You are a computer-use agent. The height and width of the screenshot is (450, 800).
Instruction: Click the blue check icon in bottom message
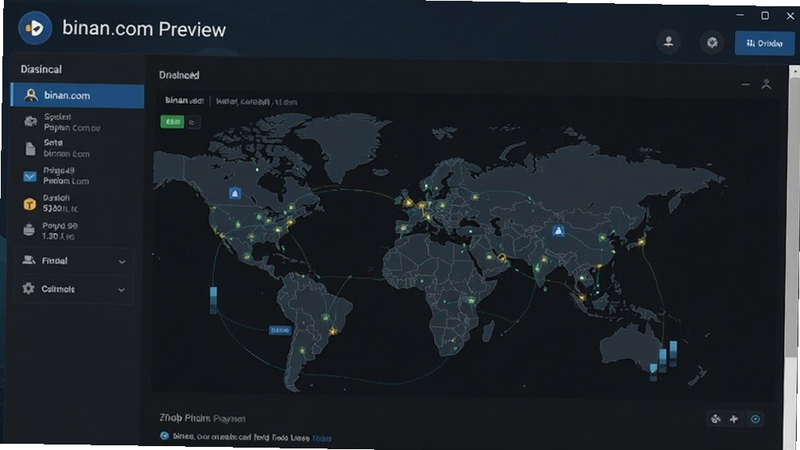[164, 436]
